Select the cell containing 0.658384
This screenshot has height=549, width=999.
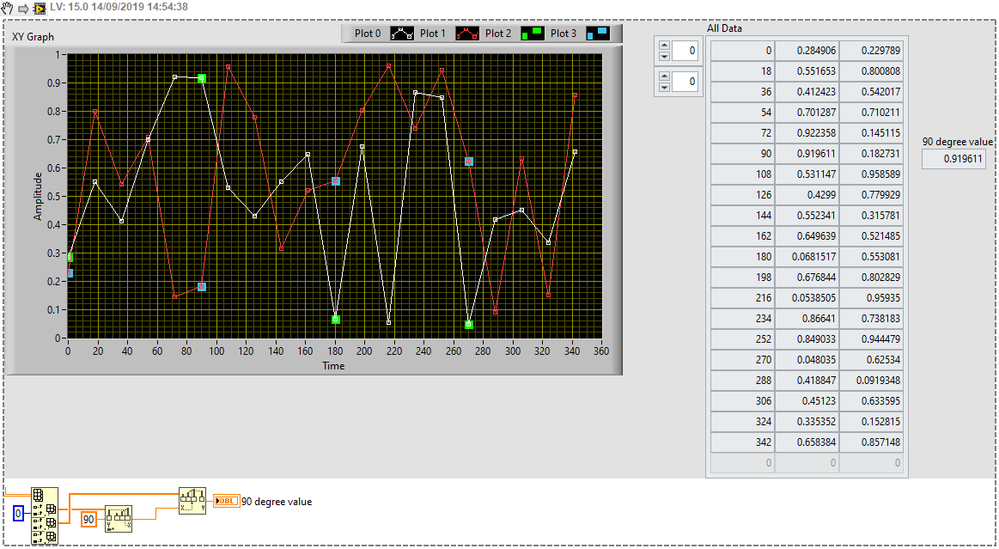pyautogui.click(x=807, y=442)
